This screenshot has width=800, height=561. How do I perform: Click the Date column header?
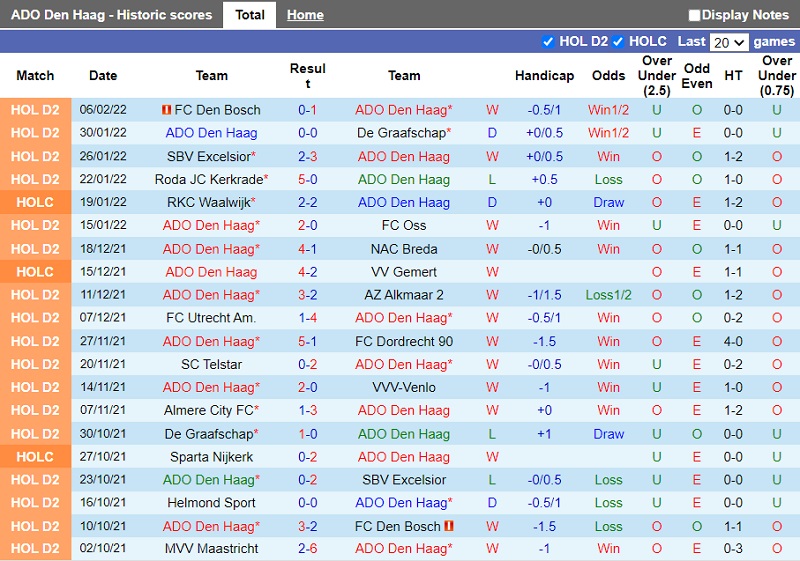click(x=103, y=75)
